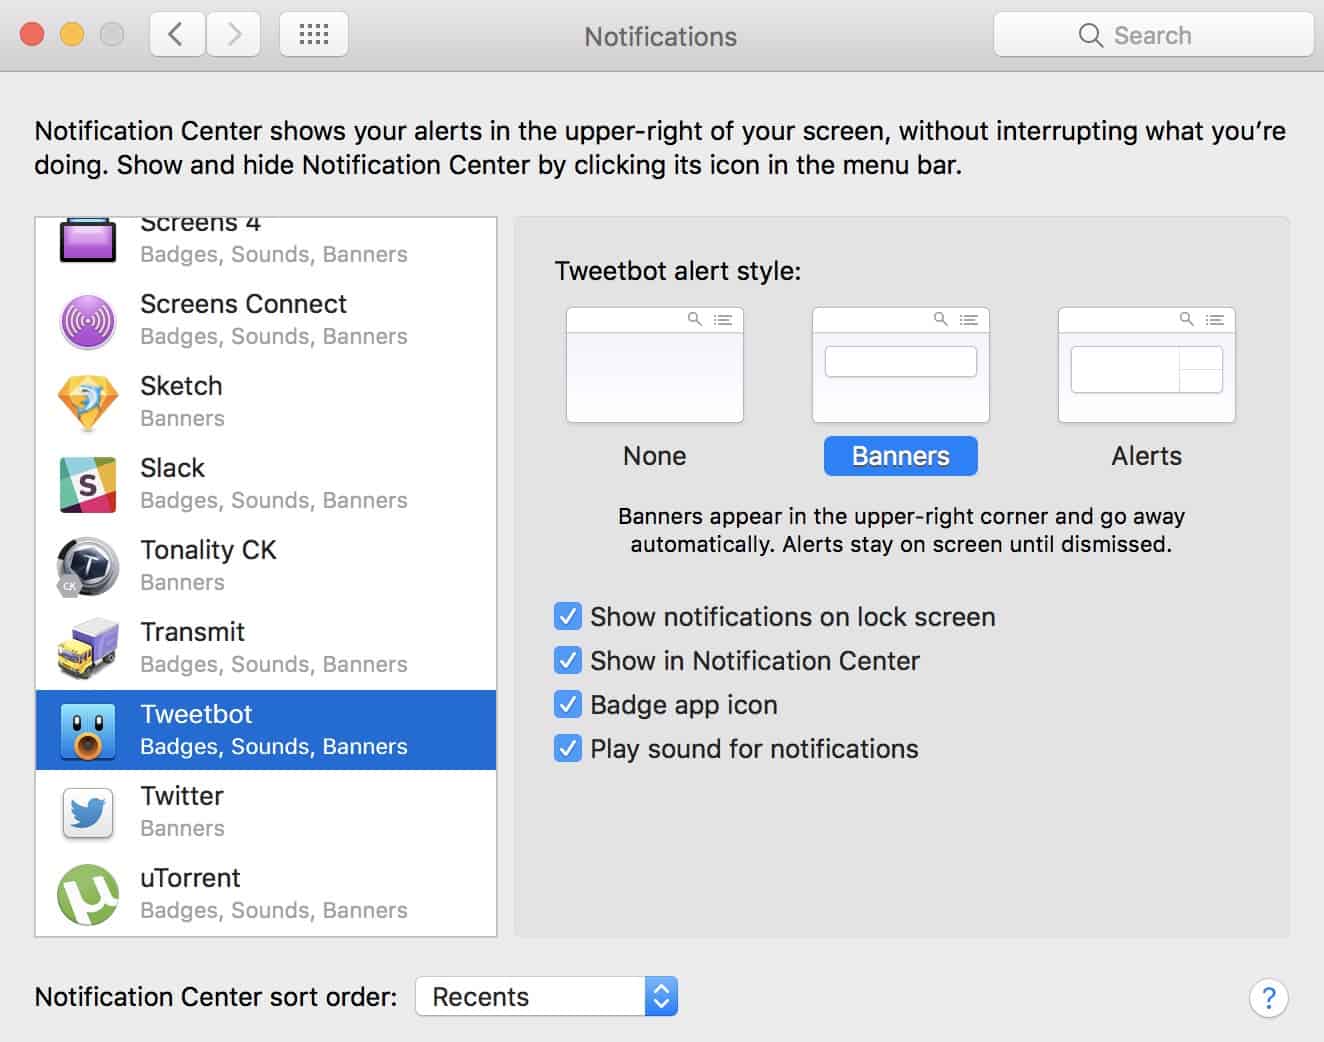Click the Slack app icon

[88, 485]
